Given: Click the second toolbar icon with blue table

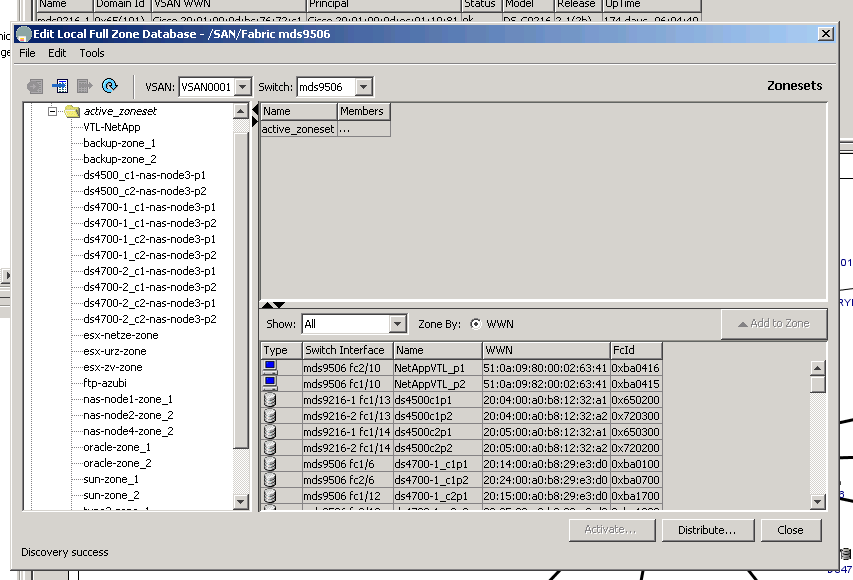Looking at the screenshot, I should click(x=60, y=86).
